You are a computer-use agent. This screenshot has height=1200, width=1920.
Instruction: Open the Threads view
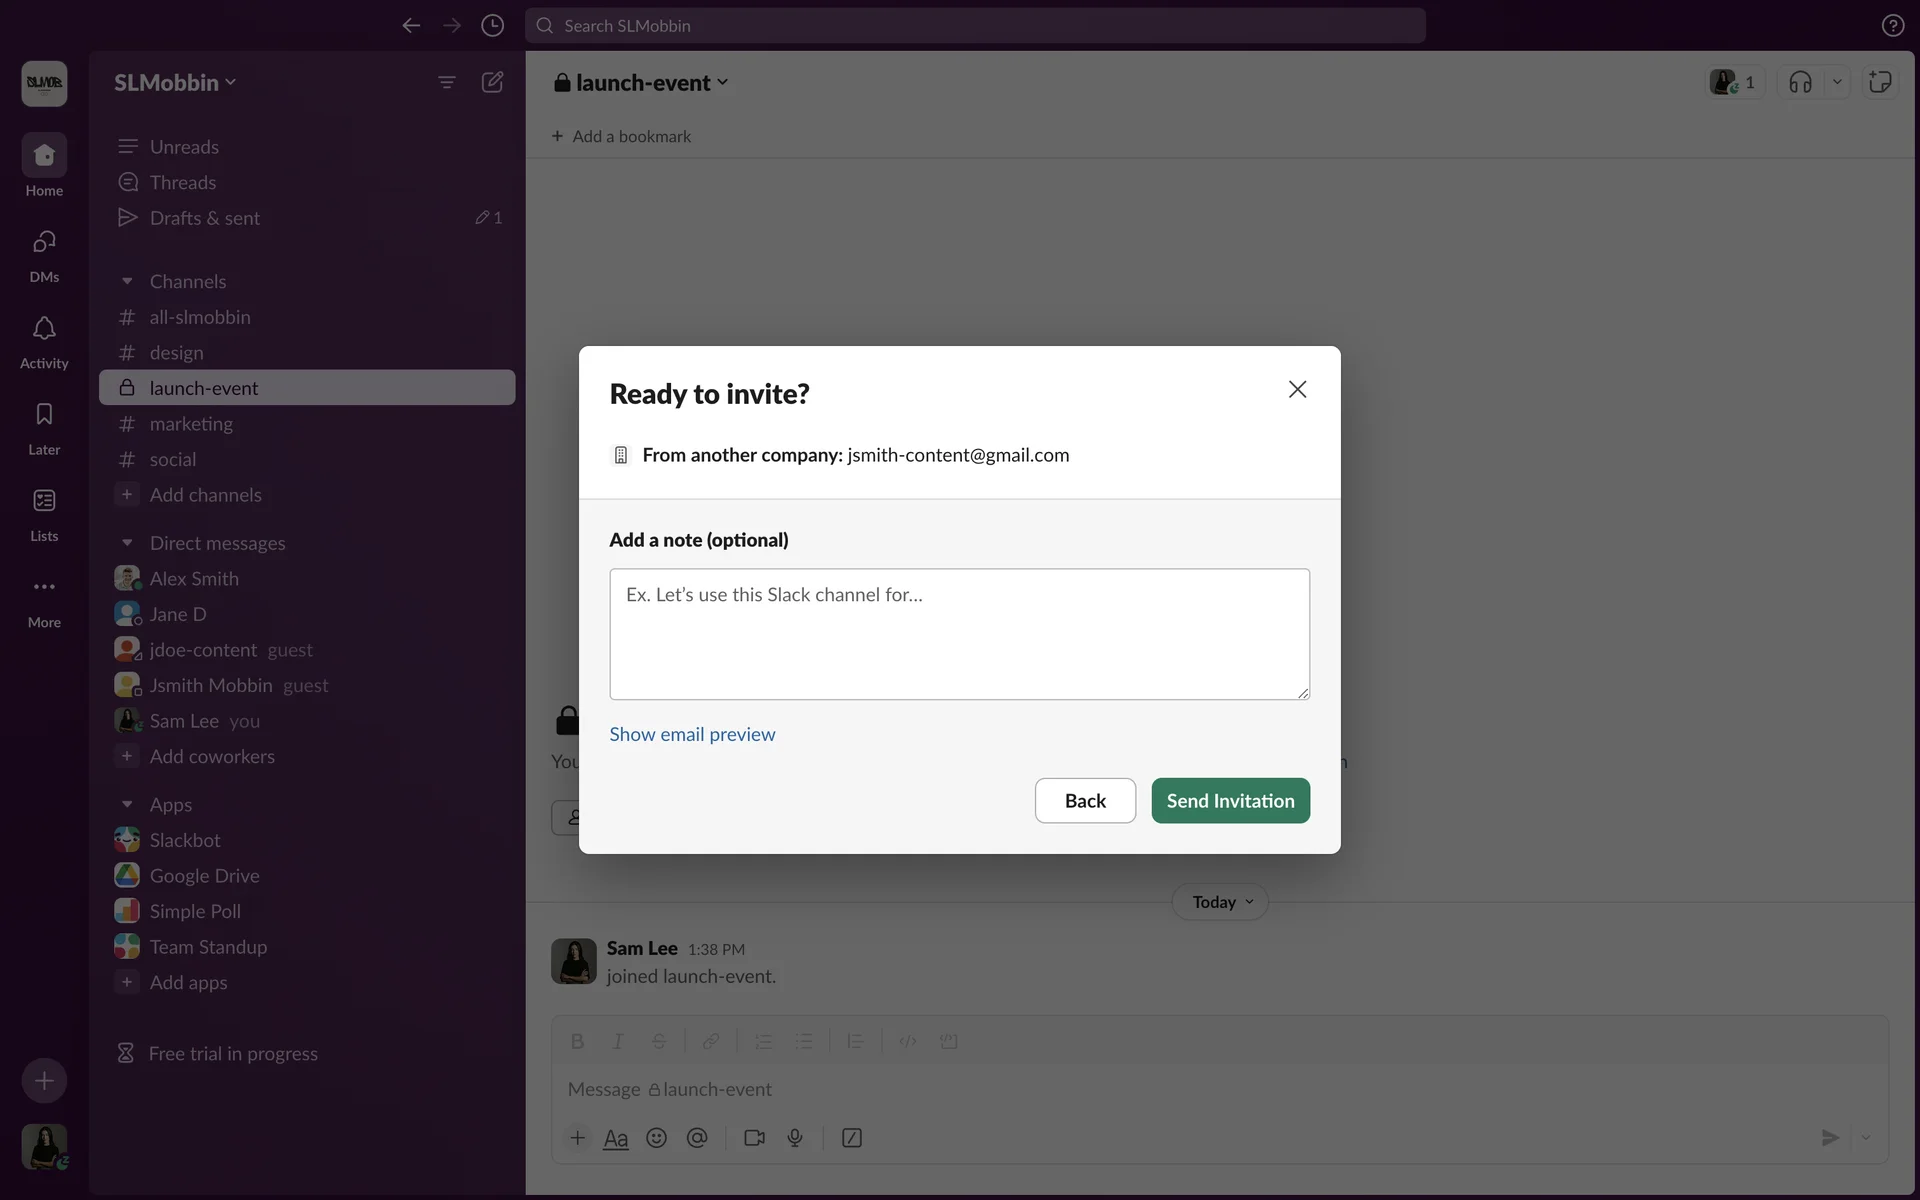(183, 182)
